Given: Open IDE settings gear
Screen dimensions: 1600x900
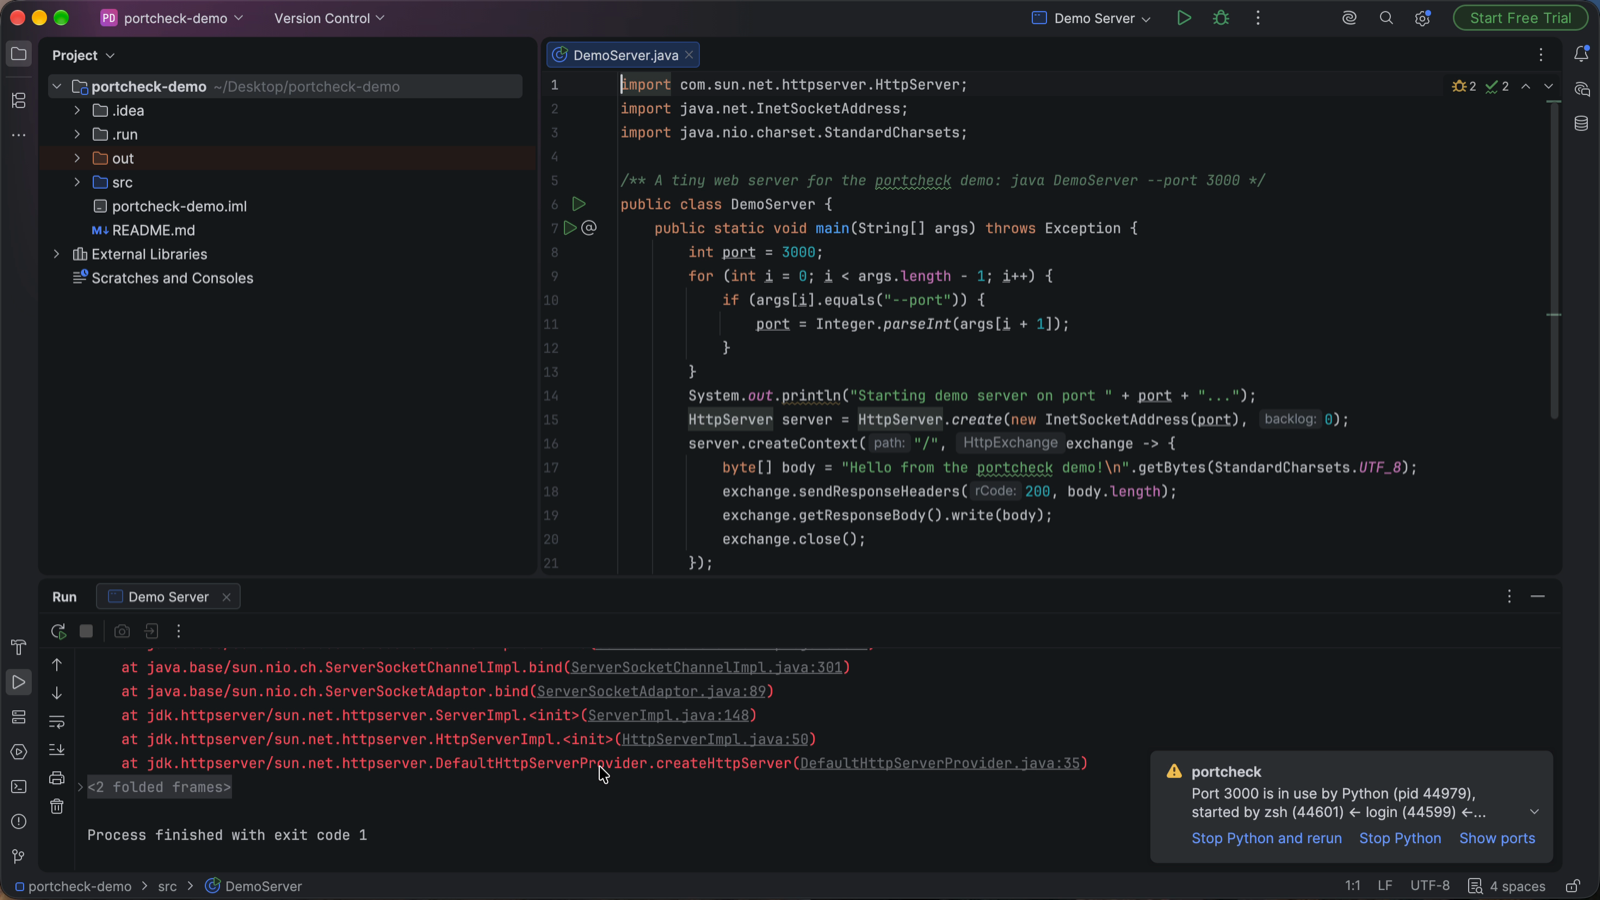Looking at the screenshot, I should coord(1423,18).
